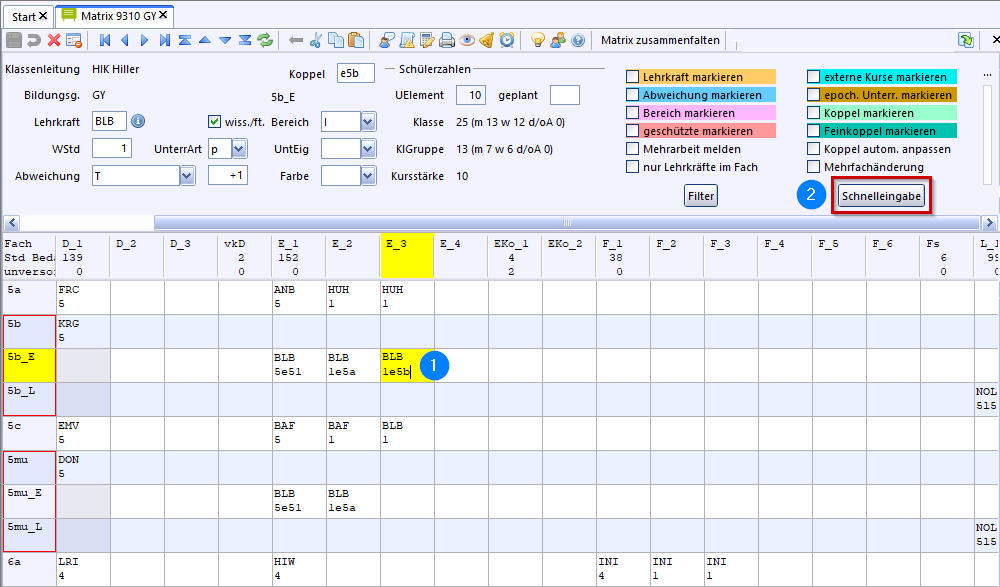The image size is (1000, 587).
Task: Click the eye preview icon
Action: tap(467, 40)
